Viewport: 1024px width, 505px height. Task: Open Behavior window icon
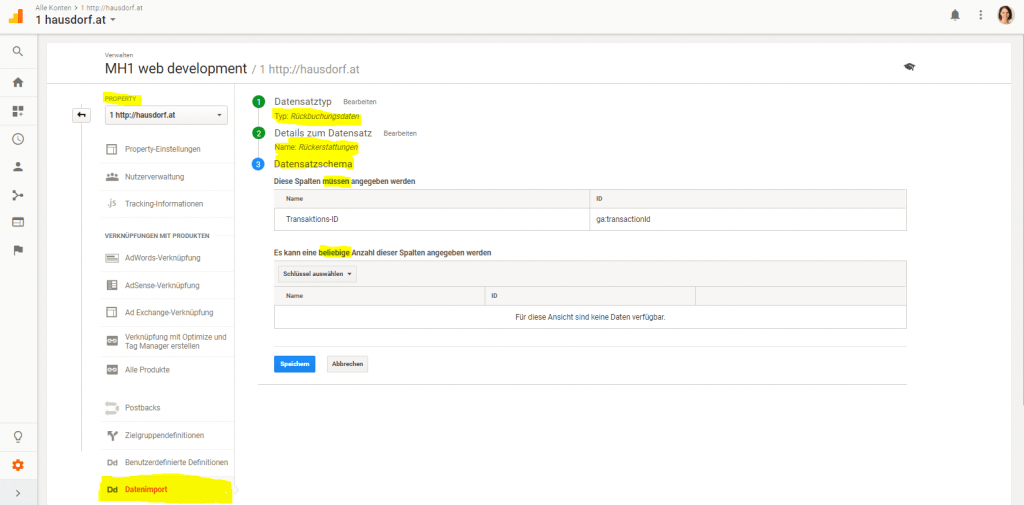(x=18, y=222)
